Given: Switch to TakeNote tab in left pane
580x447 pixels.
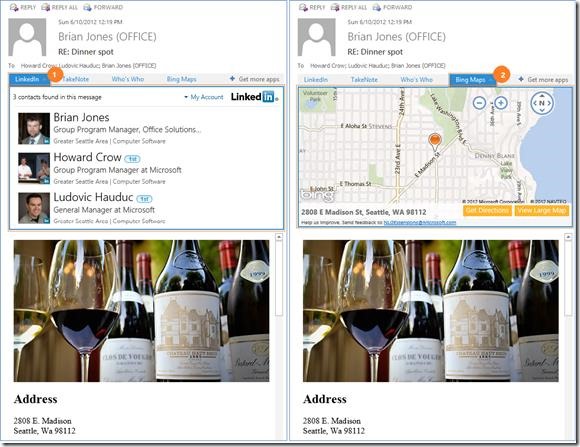Looking at the screenshot, I should (x=75, y=79).
